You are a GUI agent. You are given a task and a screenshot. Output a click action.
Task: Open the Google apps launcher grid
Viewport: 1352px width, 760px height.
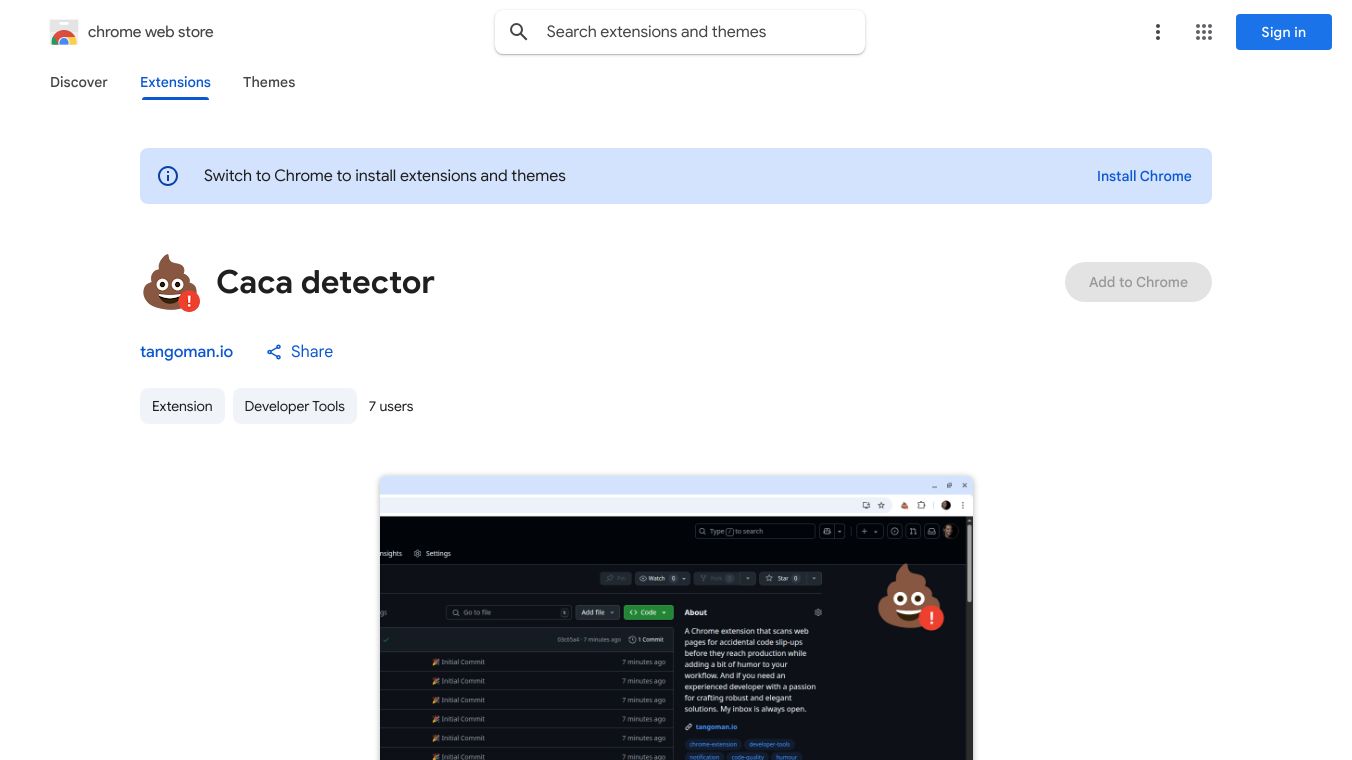1203,32
